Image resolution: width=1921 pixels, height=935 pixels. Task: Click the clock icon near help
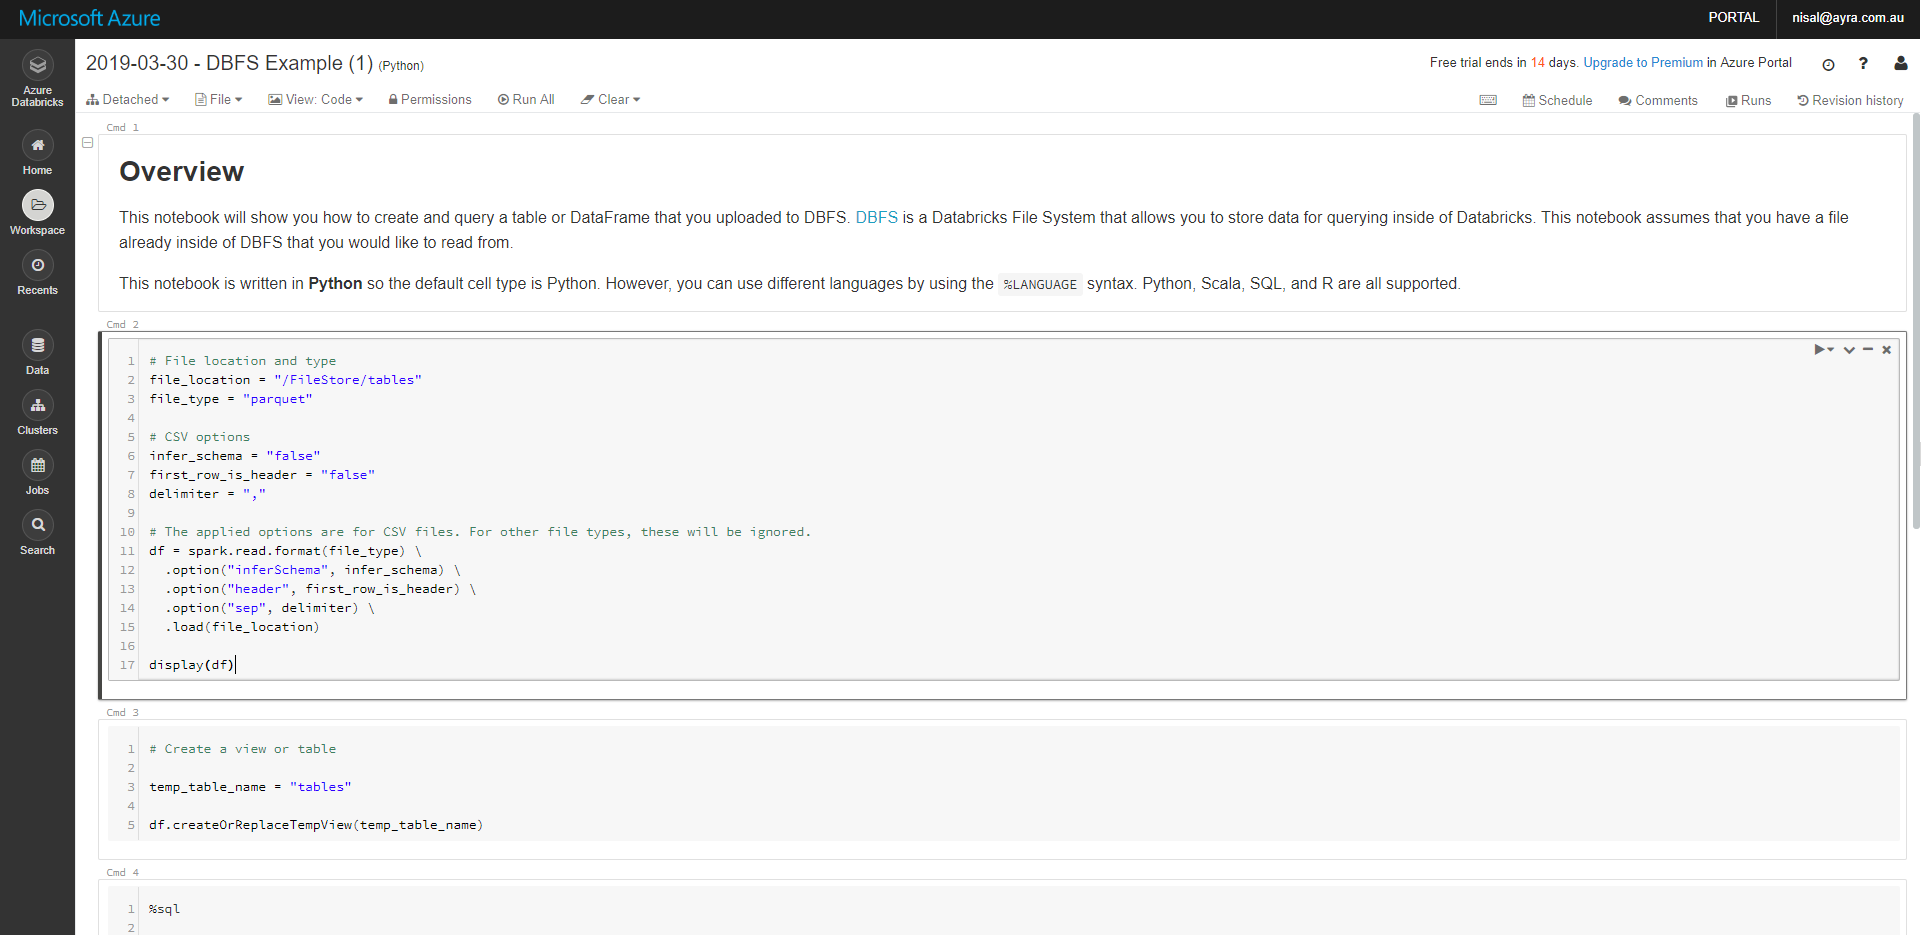pyautogui.click(x=1828, y=64)
